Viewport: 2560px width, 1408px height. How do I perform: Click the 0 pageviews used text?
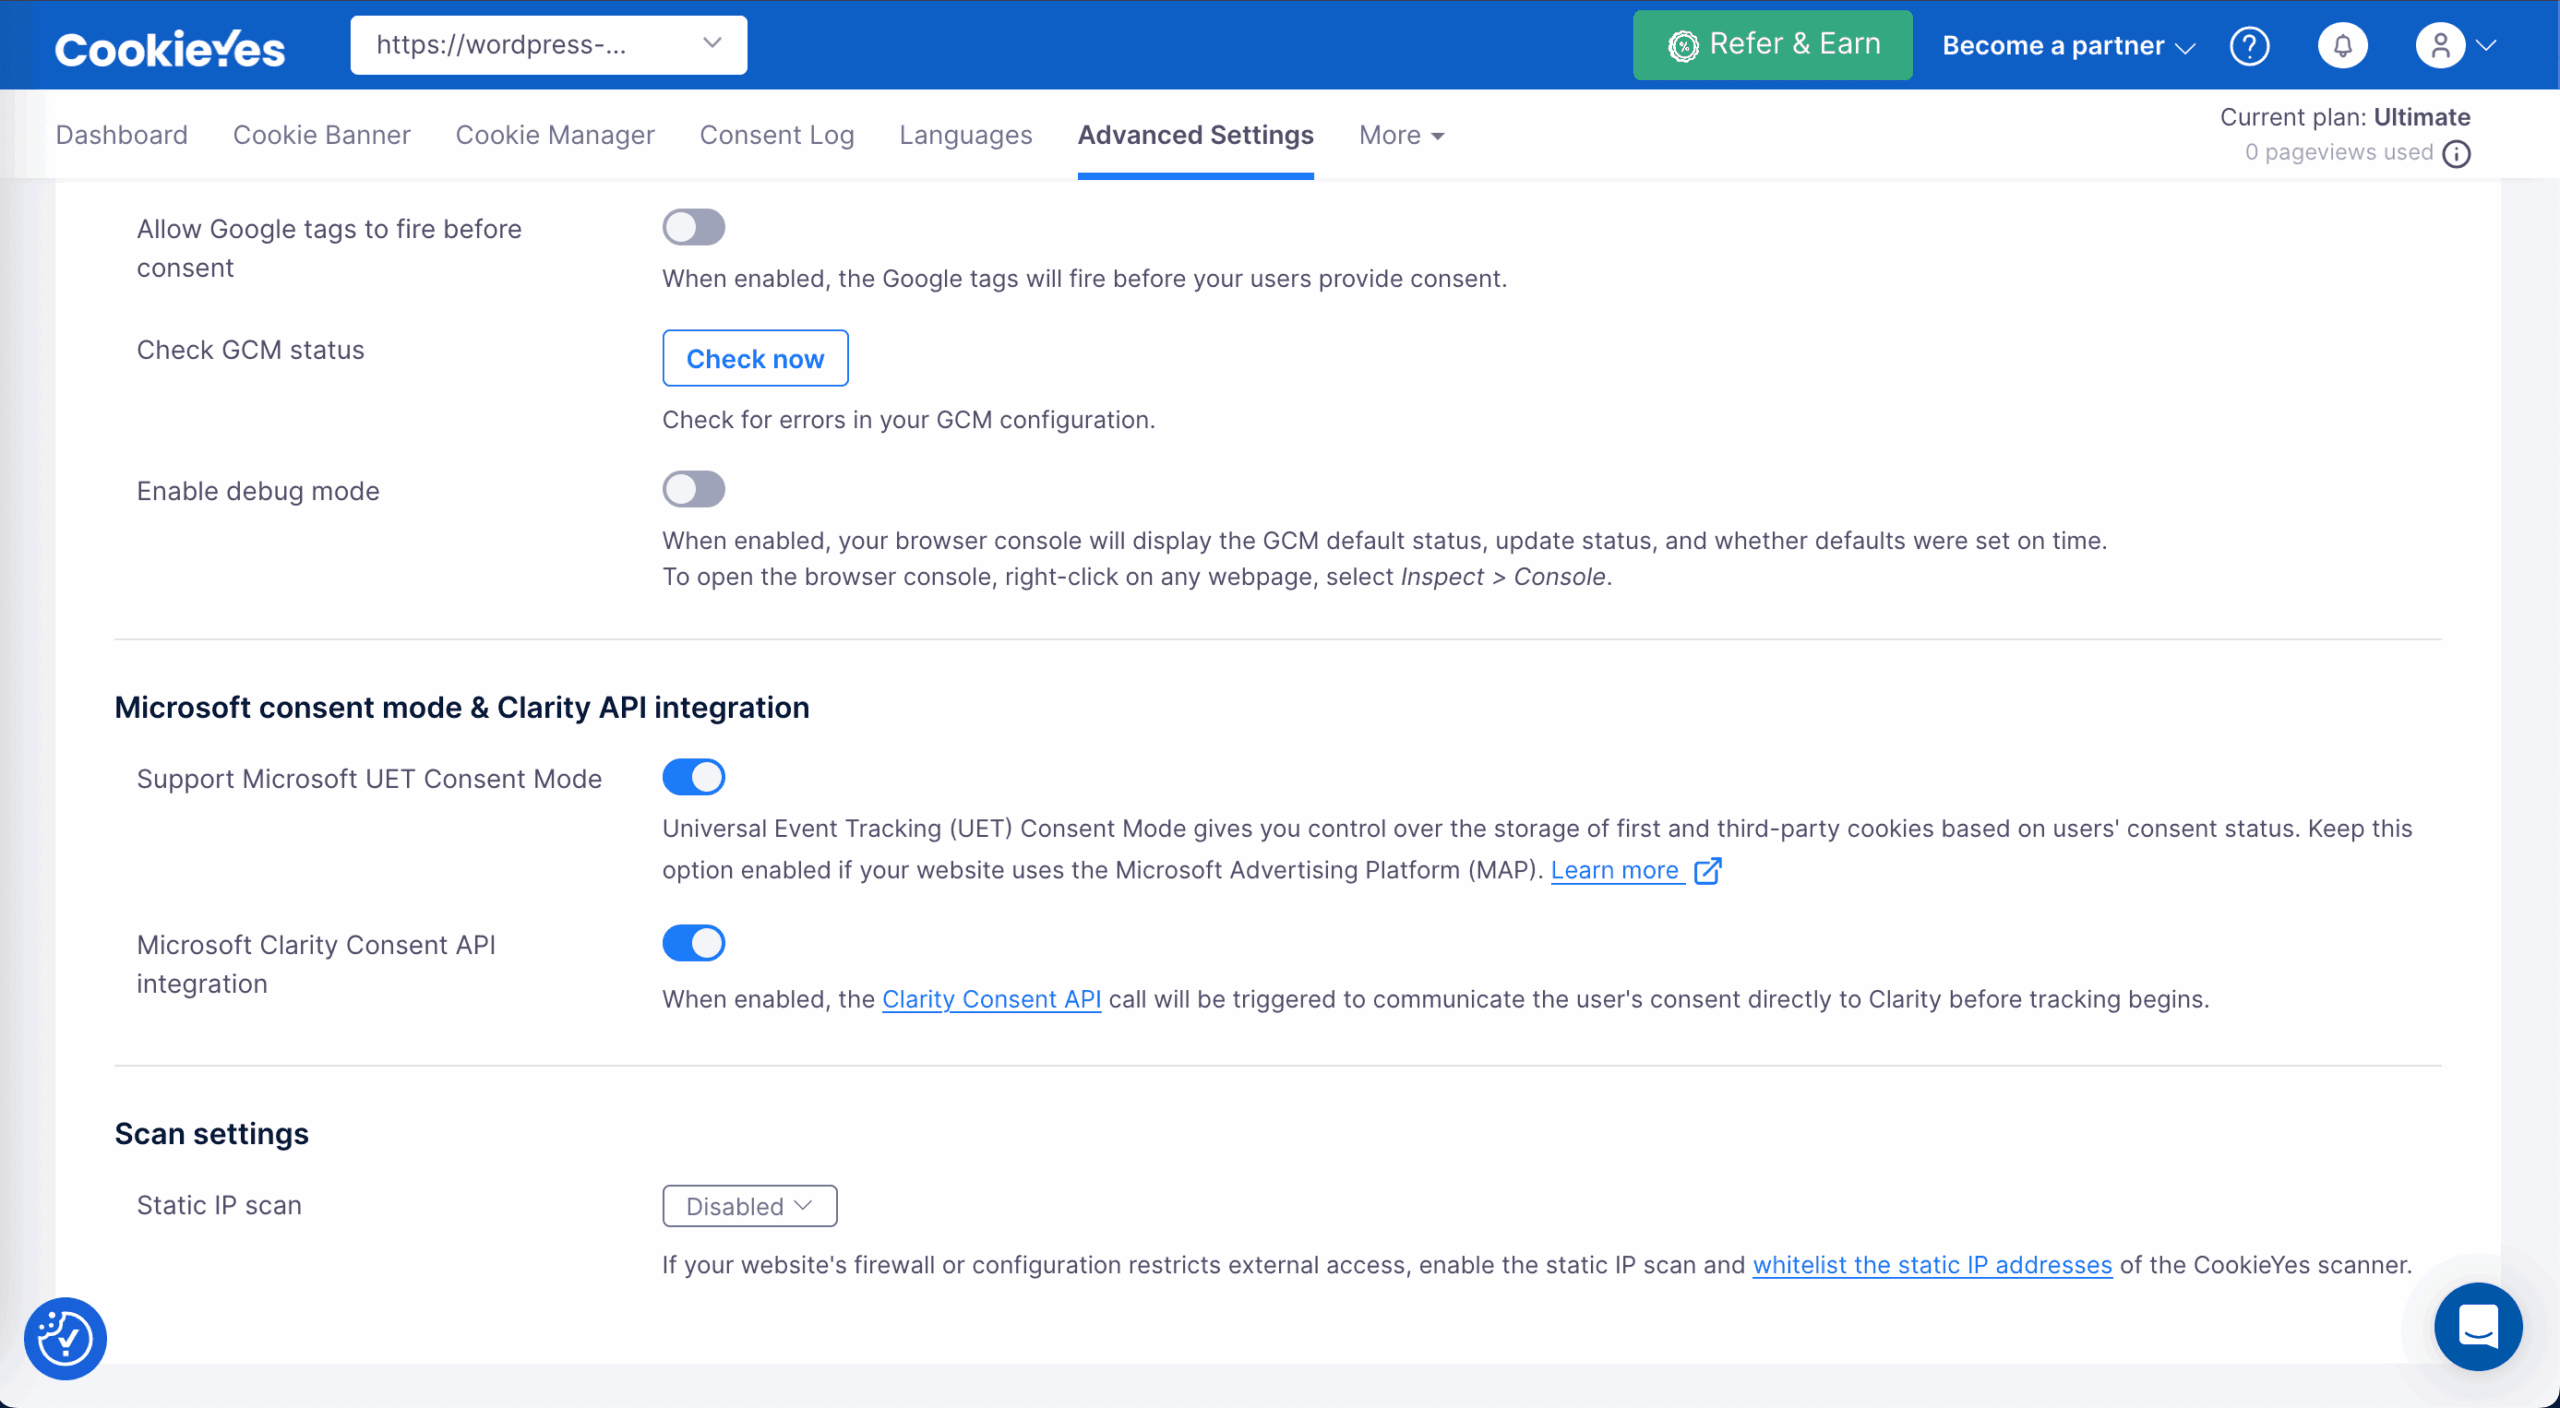[2339, 152]
